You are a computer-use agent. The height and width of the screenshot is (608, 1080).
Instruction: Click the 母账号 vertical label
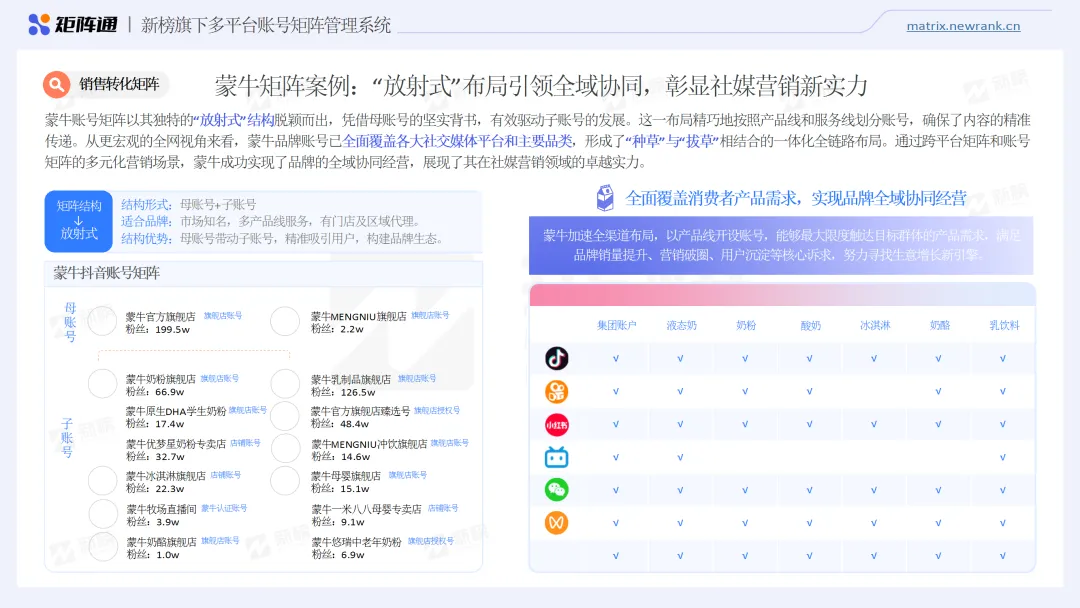[x=70, y=322]
